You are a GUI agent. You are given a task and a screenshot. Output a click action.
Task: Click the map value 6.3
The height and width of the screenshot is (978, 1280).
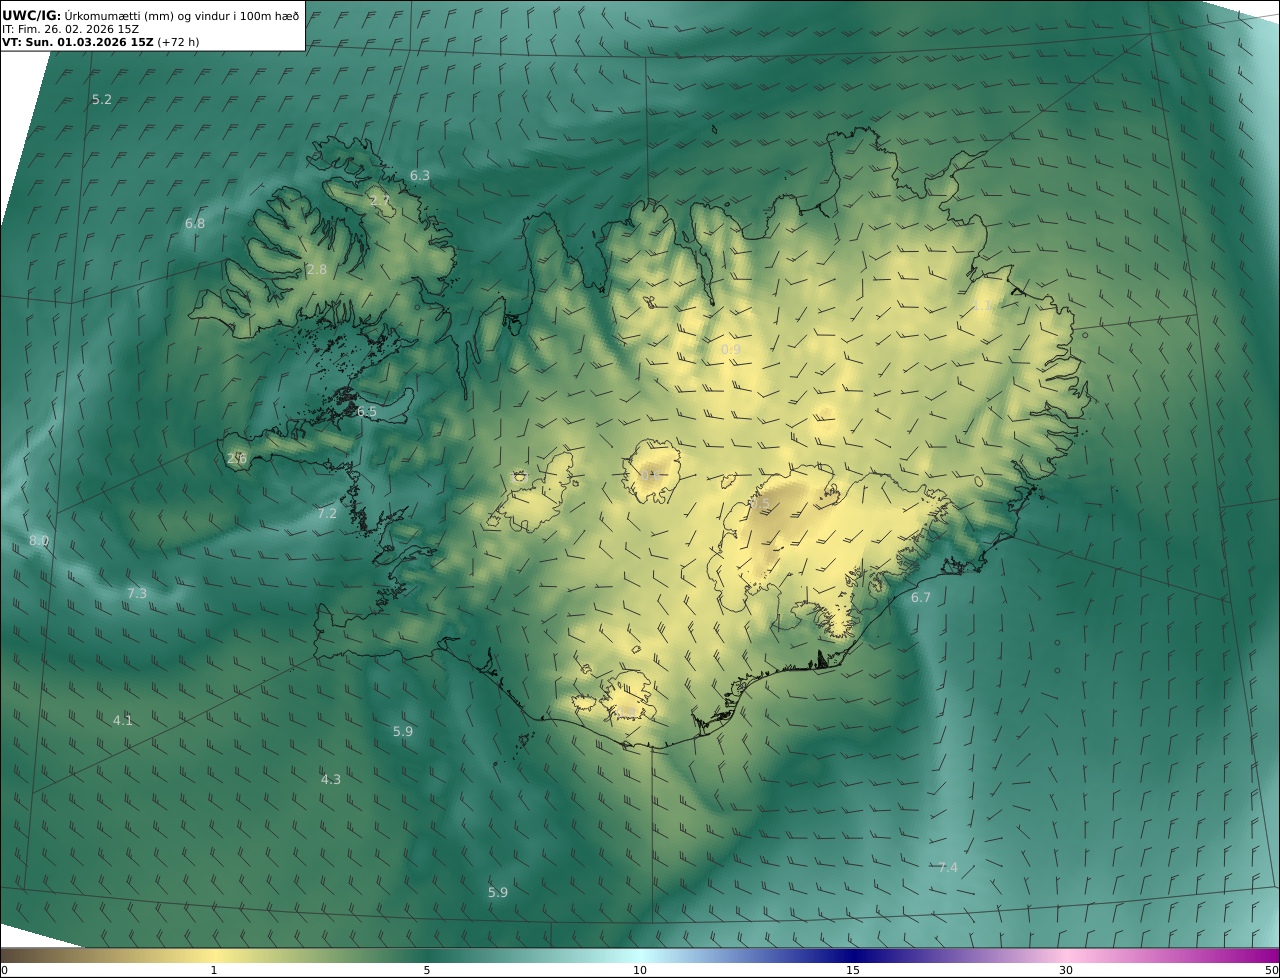(420, 176)
